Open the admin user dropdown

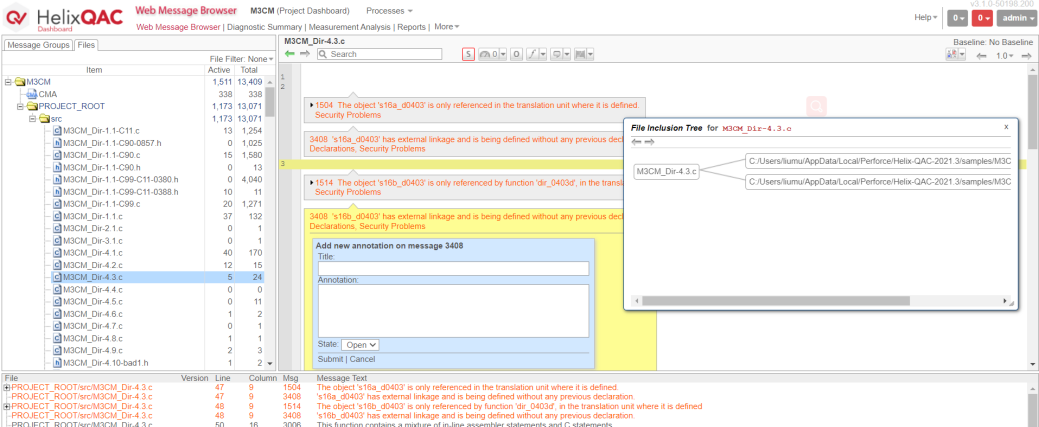pos(1018,17)
